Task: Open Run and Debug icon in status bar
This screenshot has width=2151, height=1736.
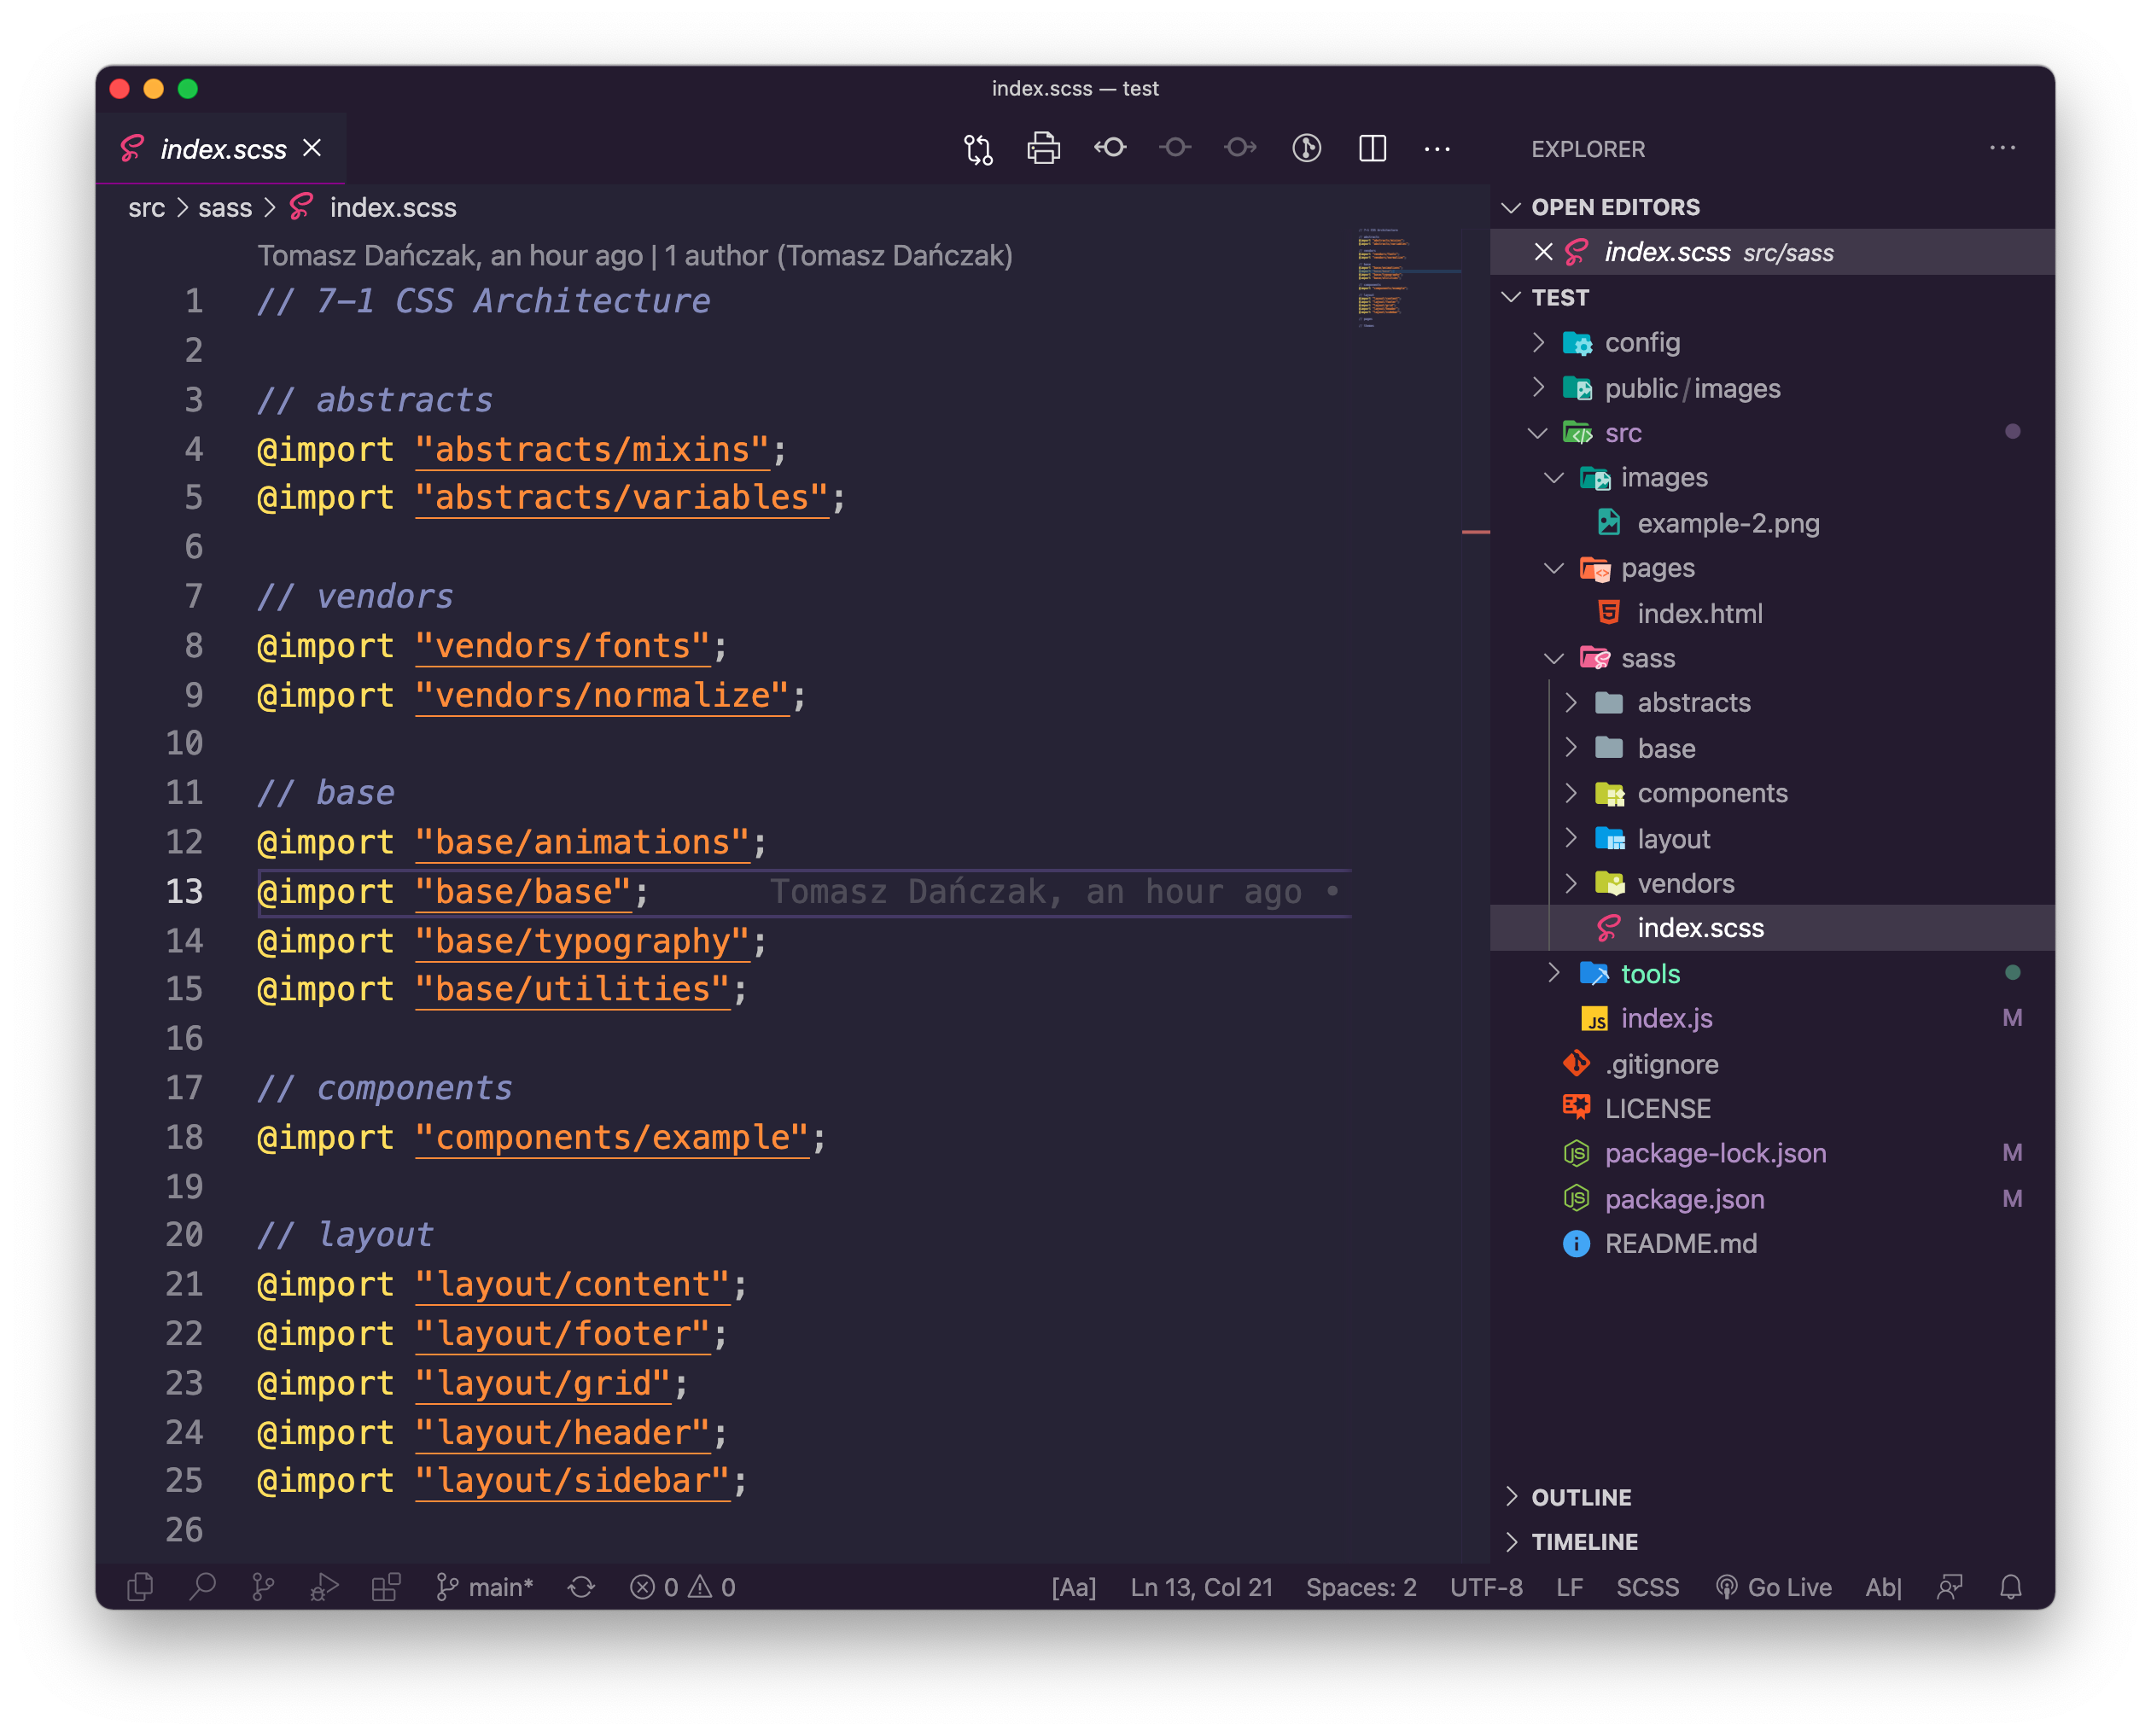Action: 324,1586
